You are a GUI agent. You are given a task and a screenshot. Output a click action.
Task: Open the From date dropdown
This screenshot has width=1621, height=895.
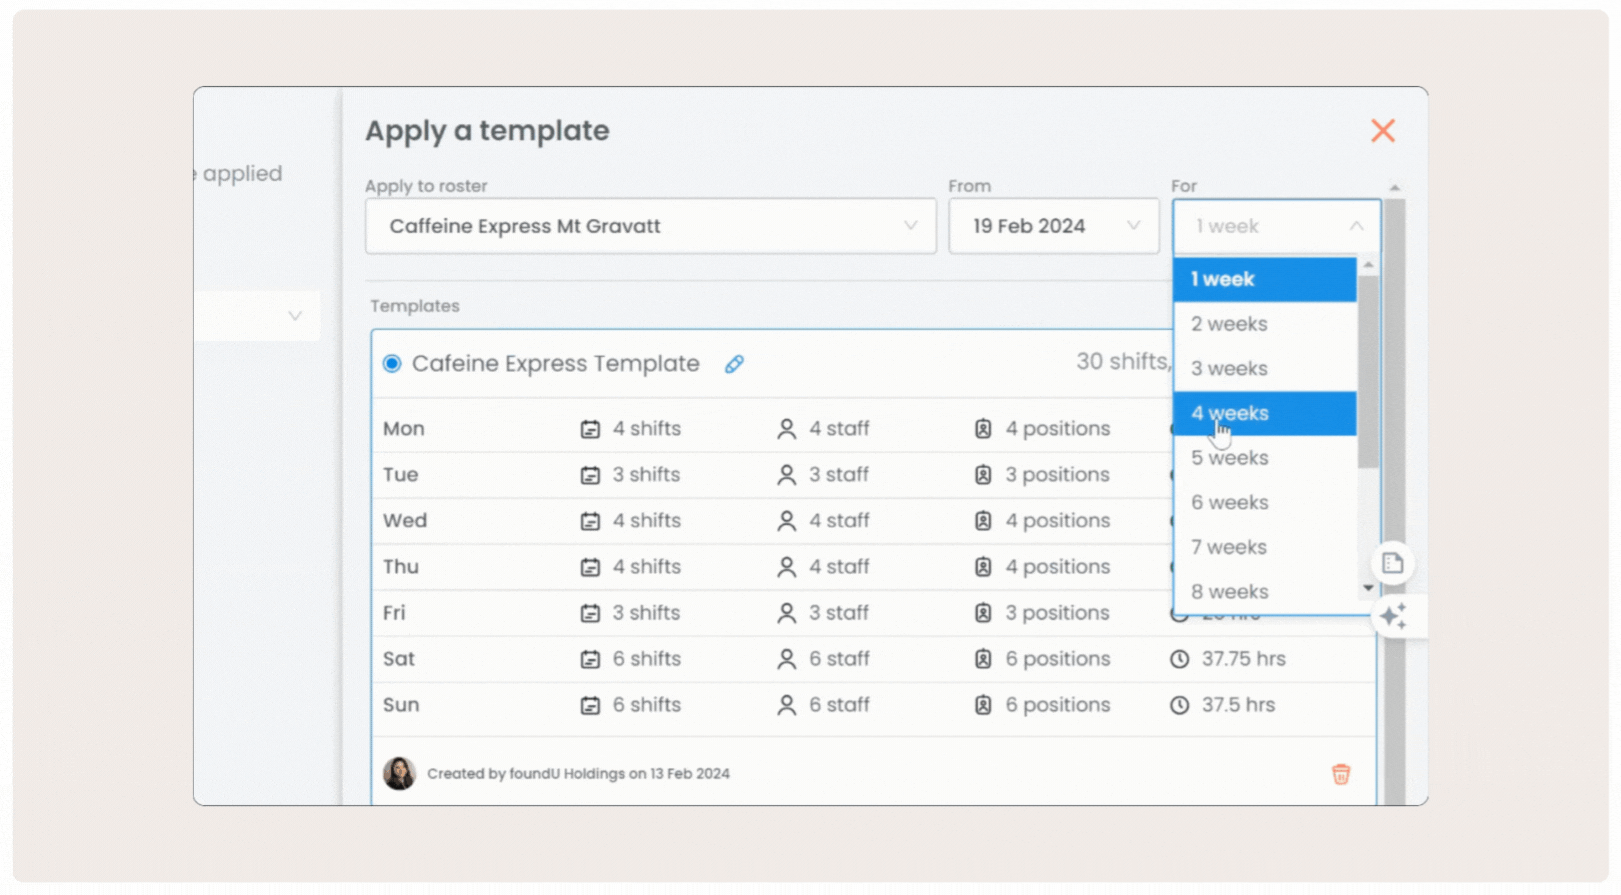point(1053,226)
